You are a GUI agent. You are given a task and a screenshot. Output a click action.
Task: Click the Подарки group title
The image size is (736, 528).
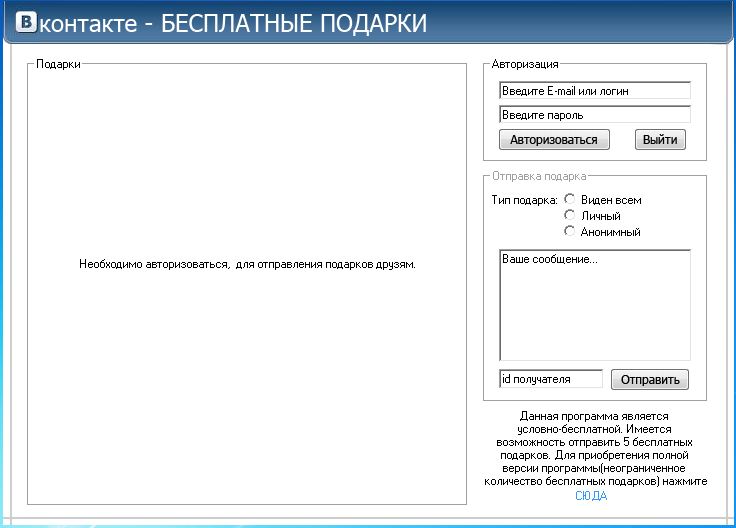[58, 64]
